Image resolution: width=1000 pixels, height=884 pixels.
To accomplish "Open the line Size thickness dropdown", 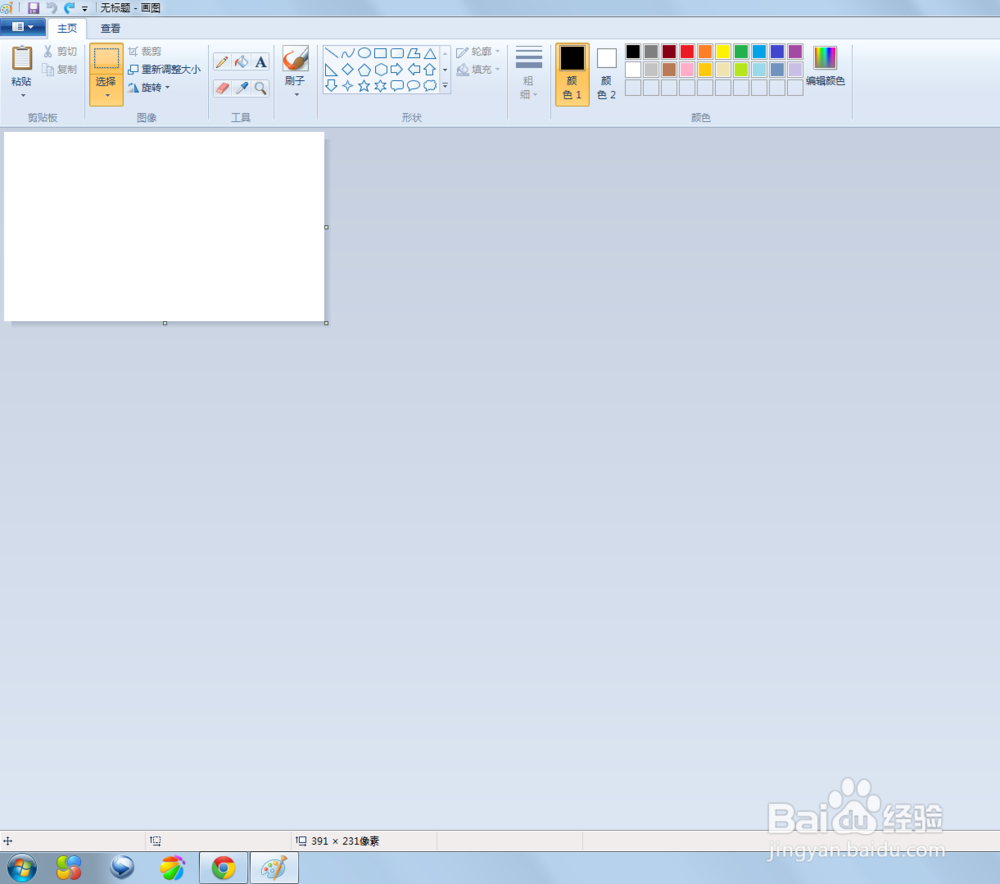I will point(529,73).
